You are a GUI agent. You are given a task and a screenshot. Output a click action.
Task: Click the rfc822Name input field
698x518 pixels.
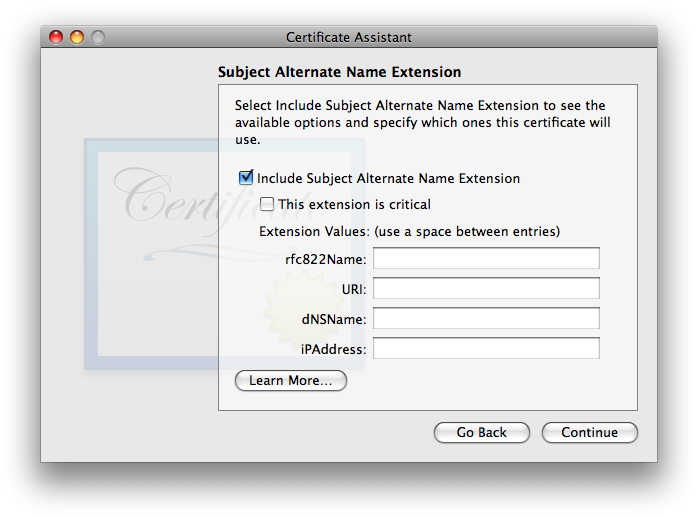point(486,258)
